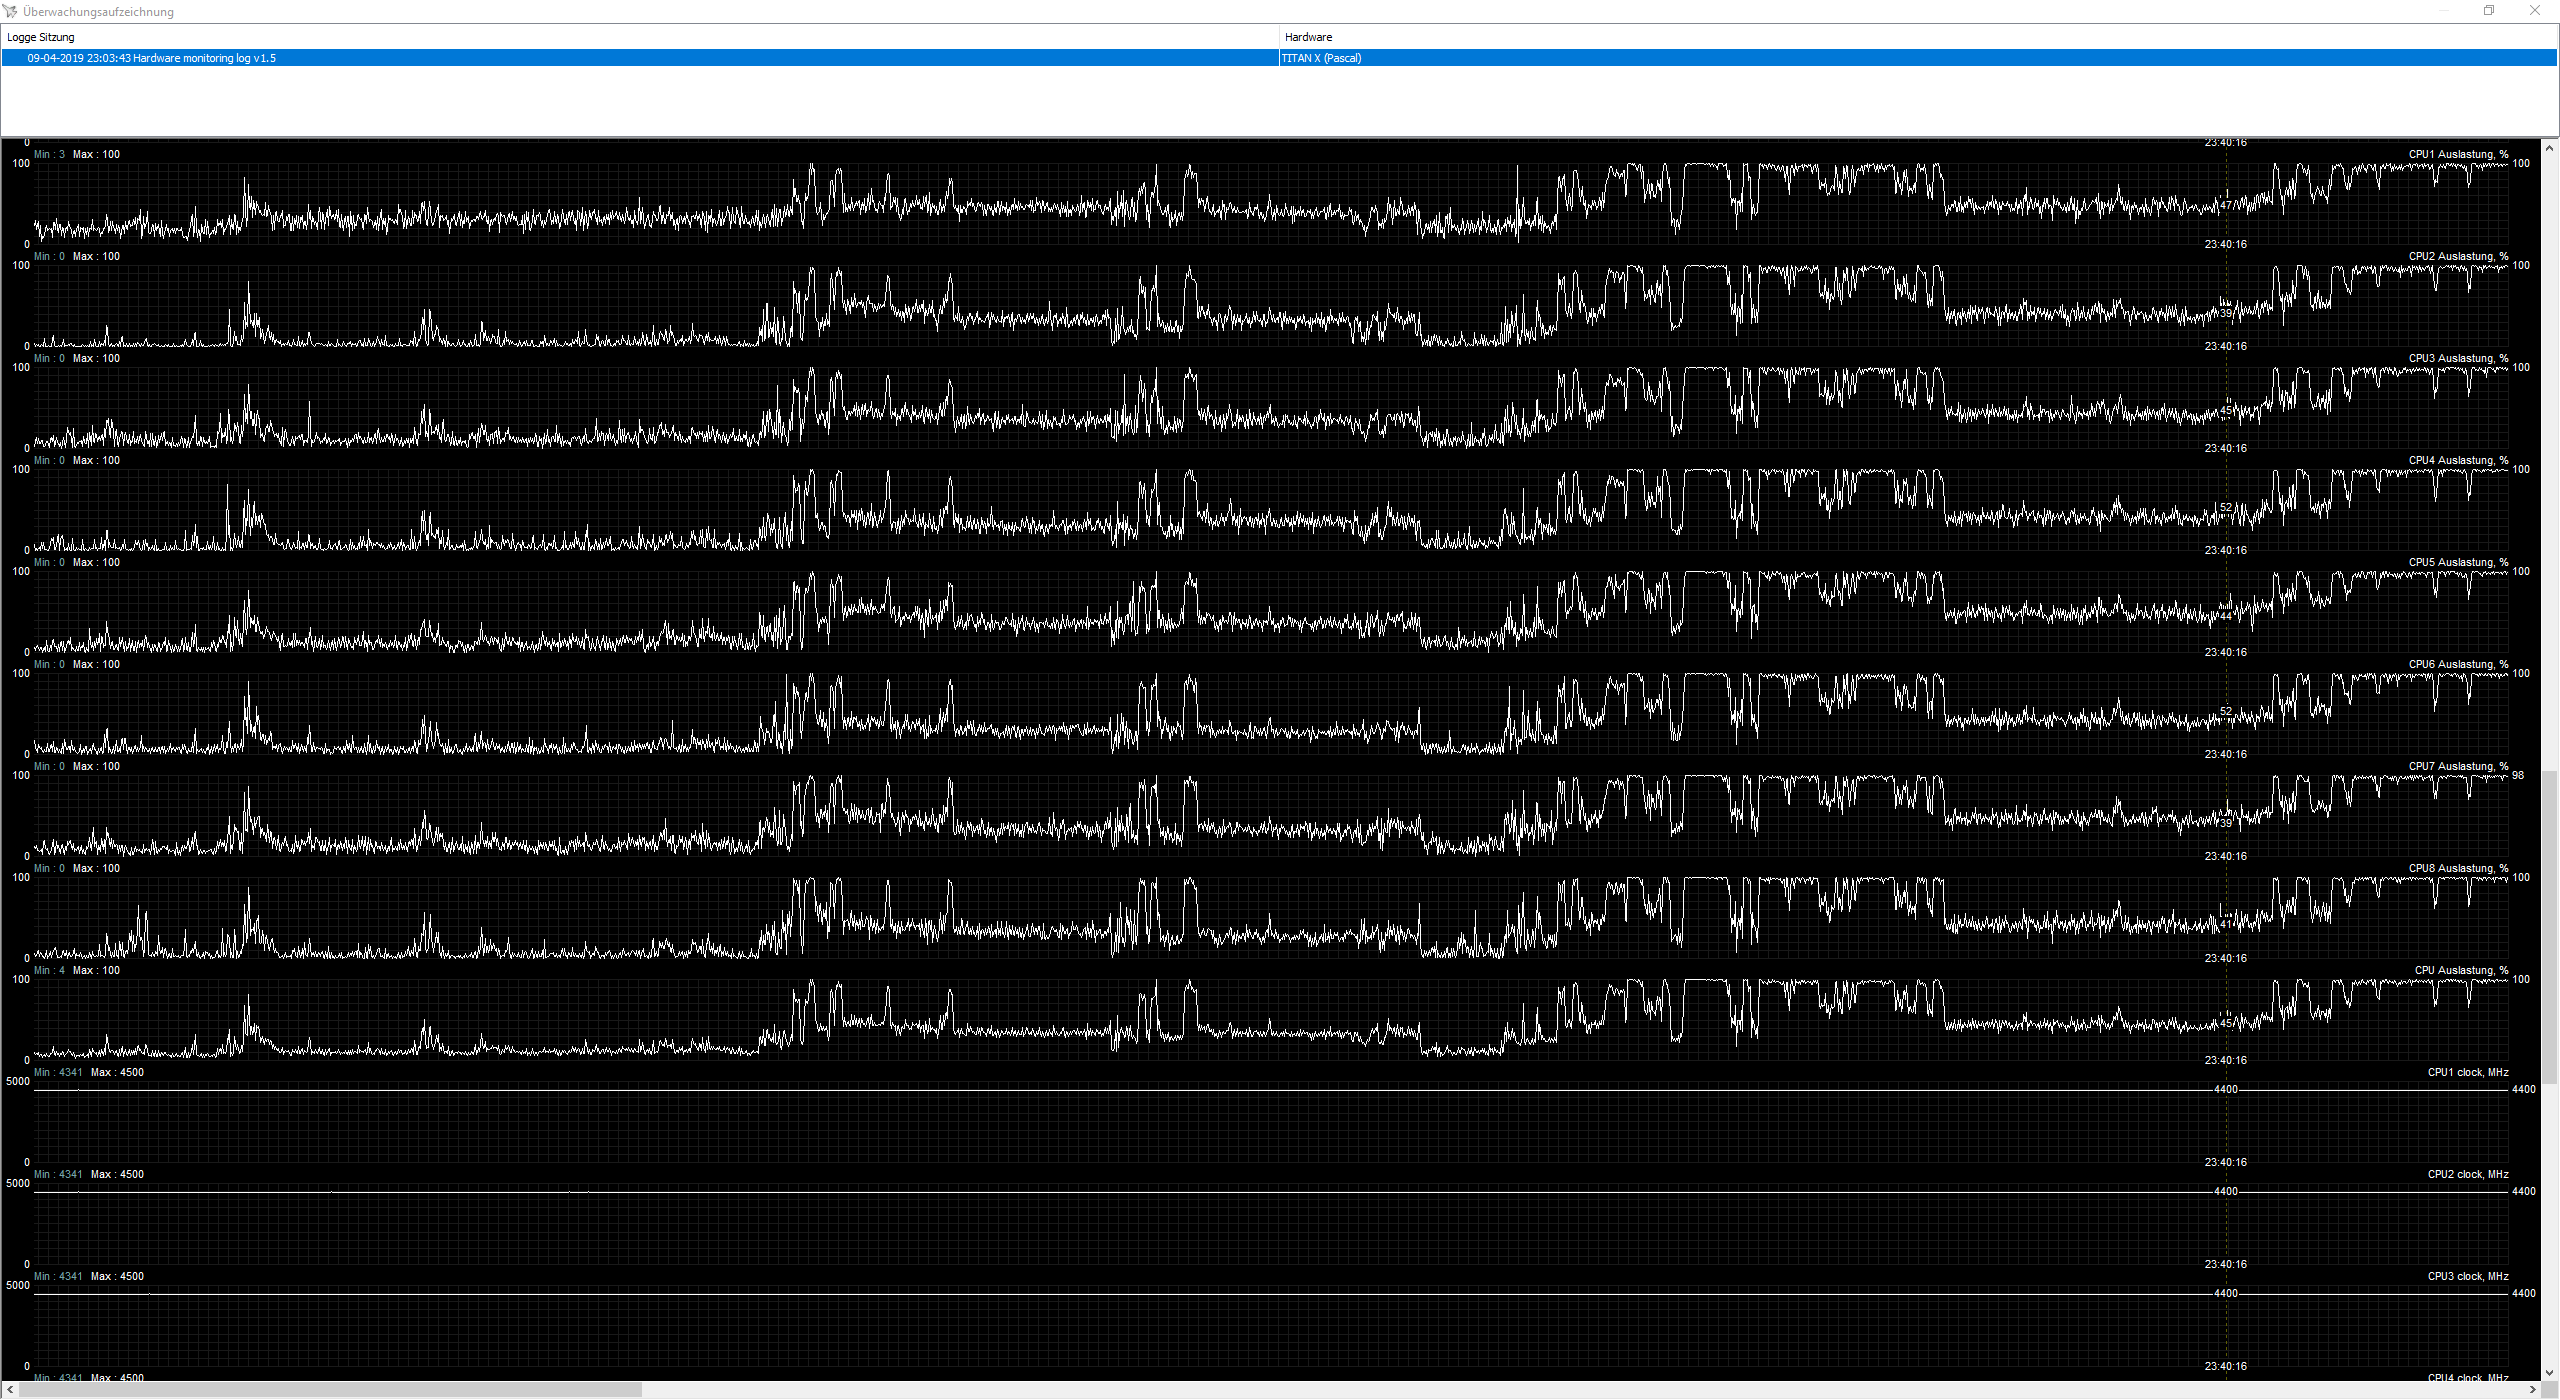This screenshot has width=2560, height=1400.
Task: Click horizontal scrollbar right arrow
Action: coord(2532,1390)
